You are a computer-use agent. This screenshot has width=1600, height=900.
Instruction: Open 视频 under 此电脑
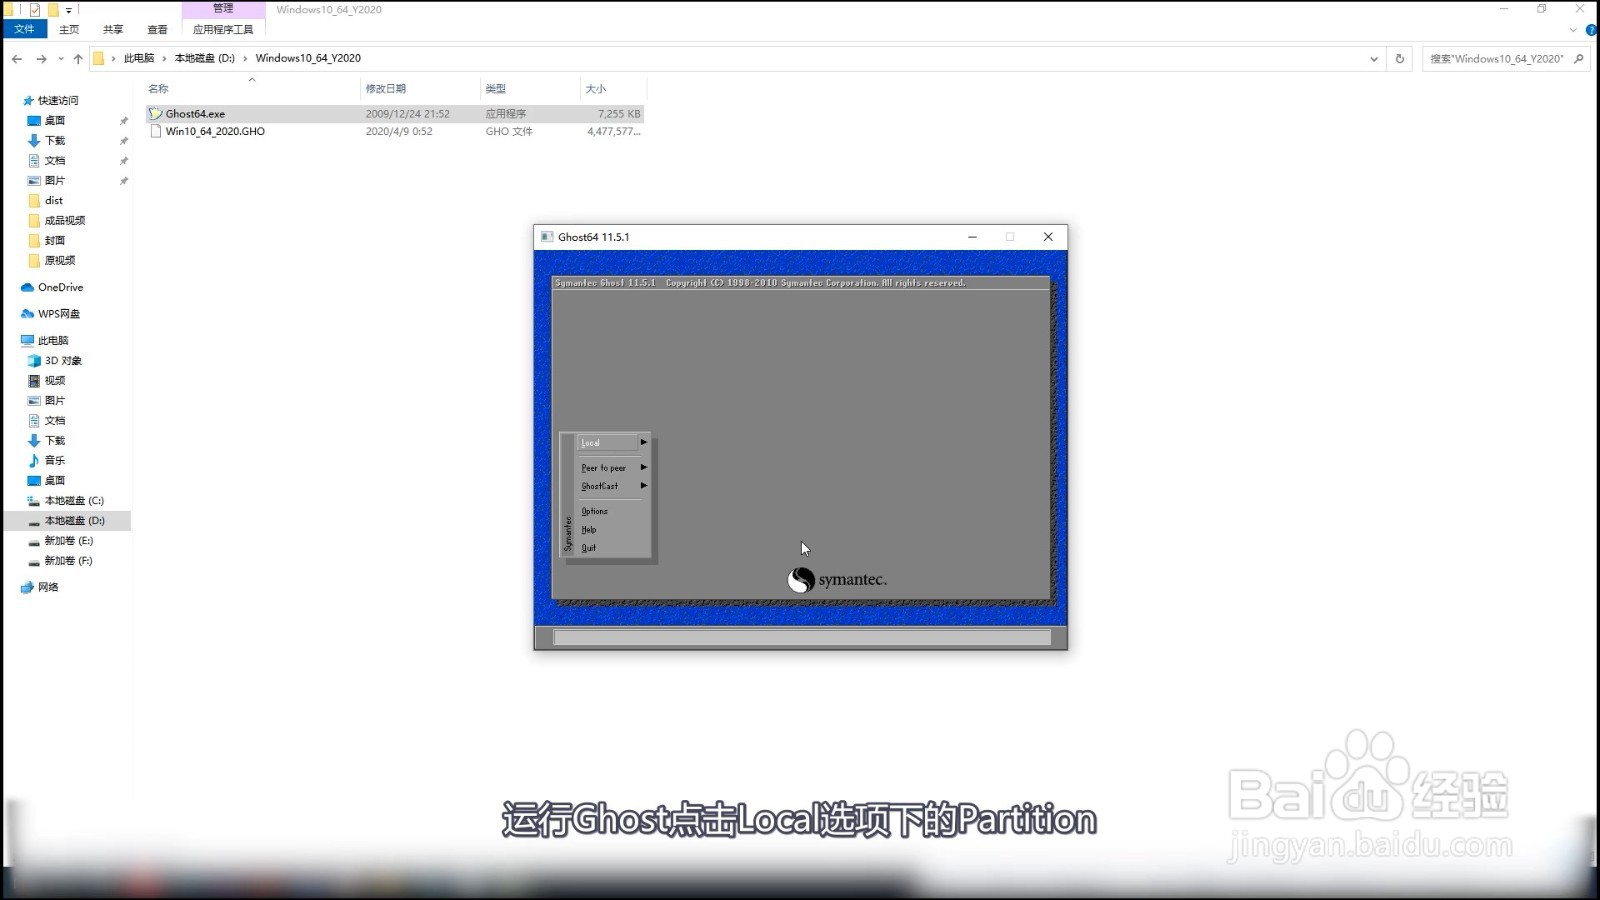55,380
